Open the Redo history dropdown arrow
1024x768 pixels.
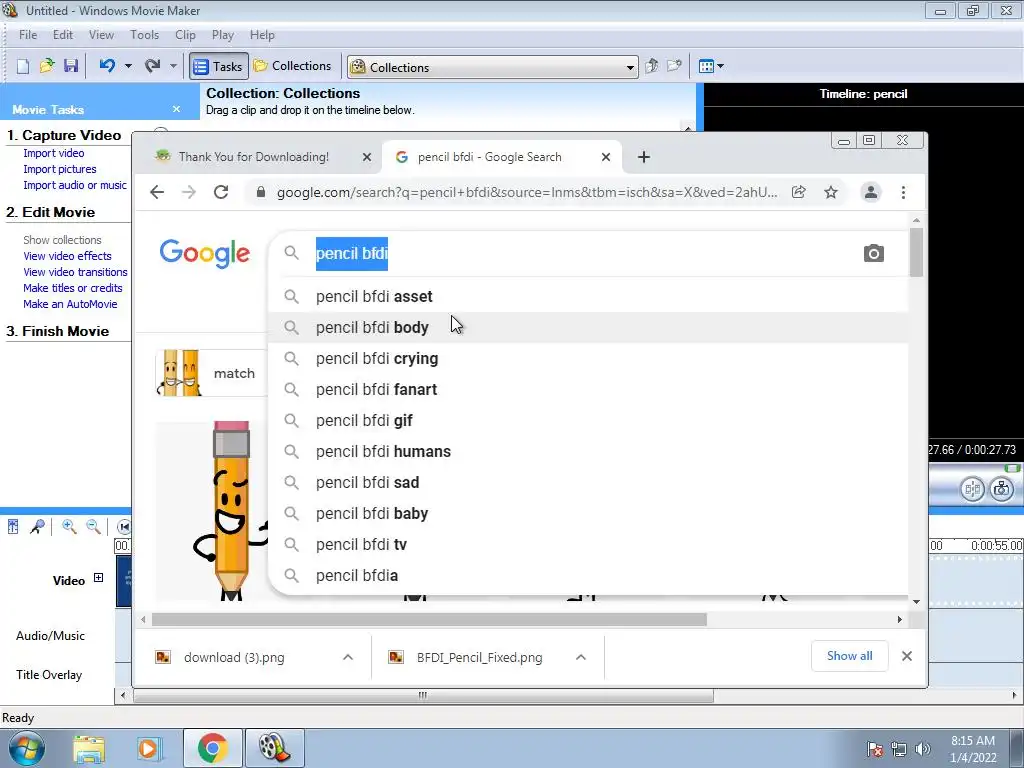(173, 66)
